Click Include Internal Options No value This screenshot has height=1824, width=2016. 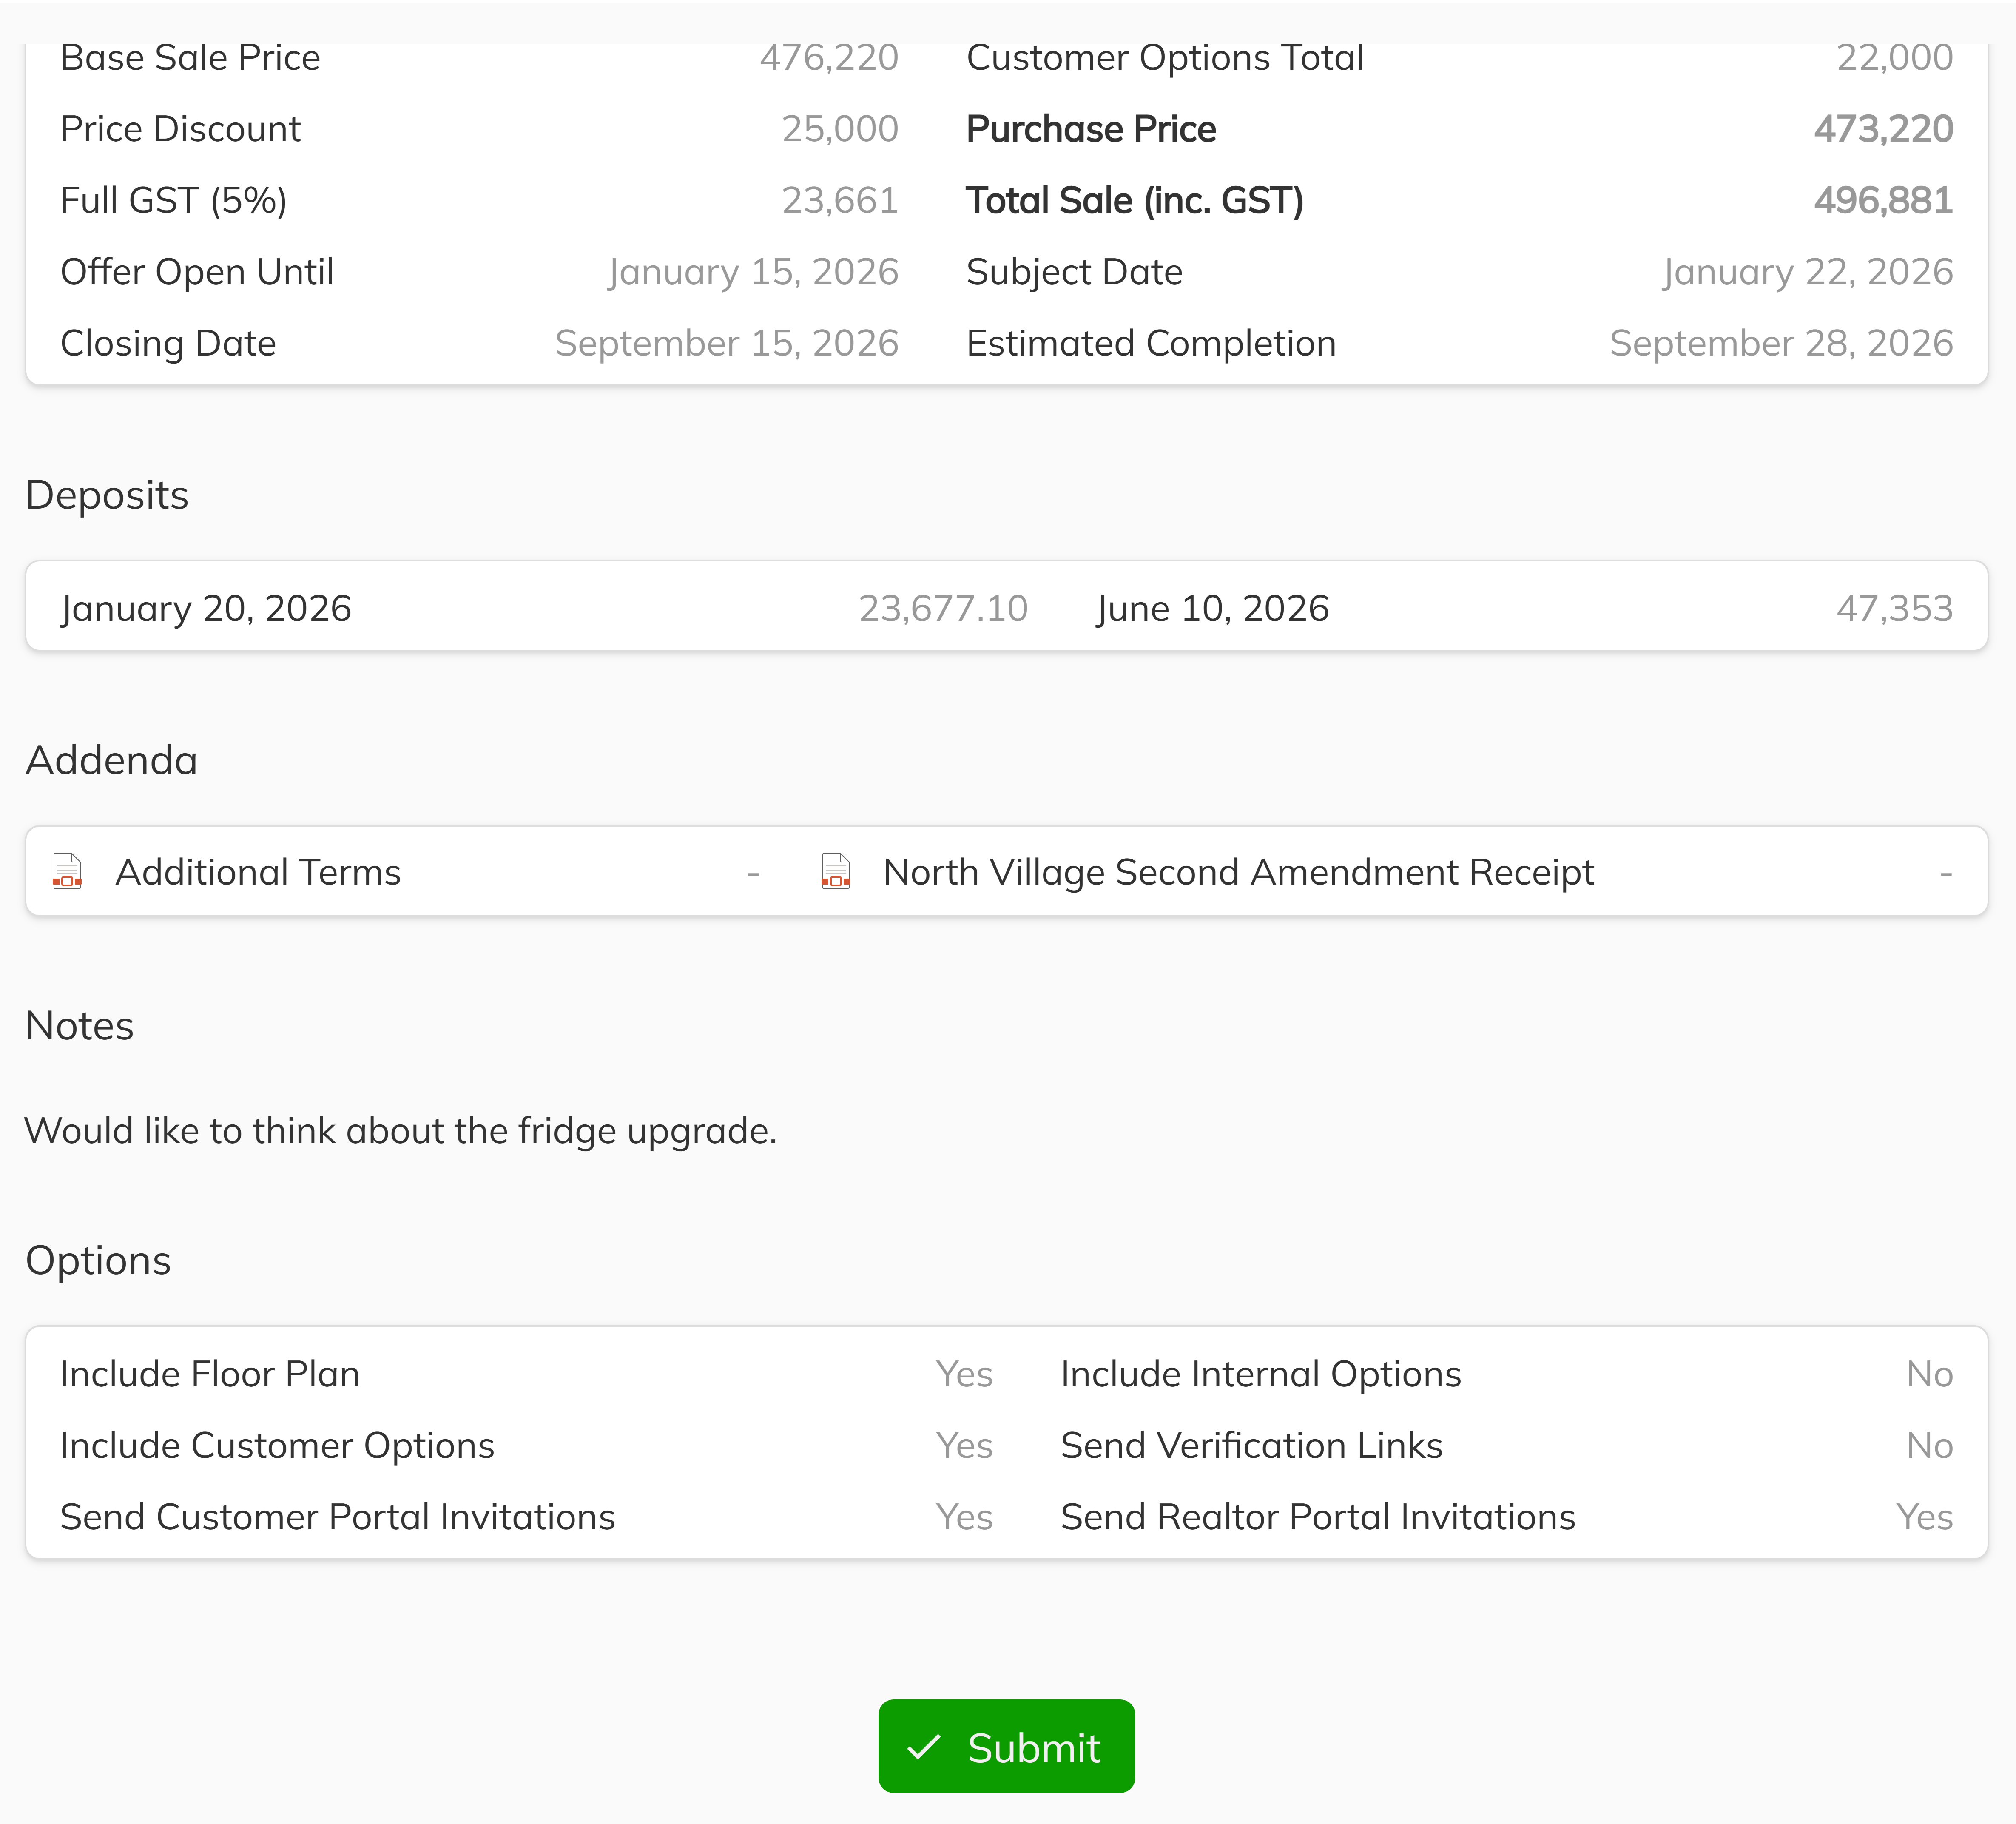[1929, 1374]
